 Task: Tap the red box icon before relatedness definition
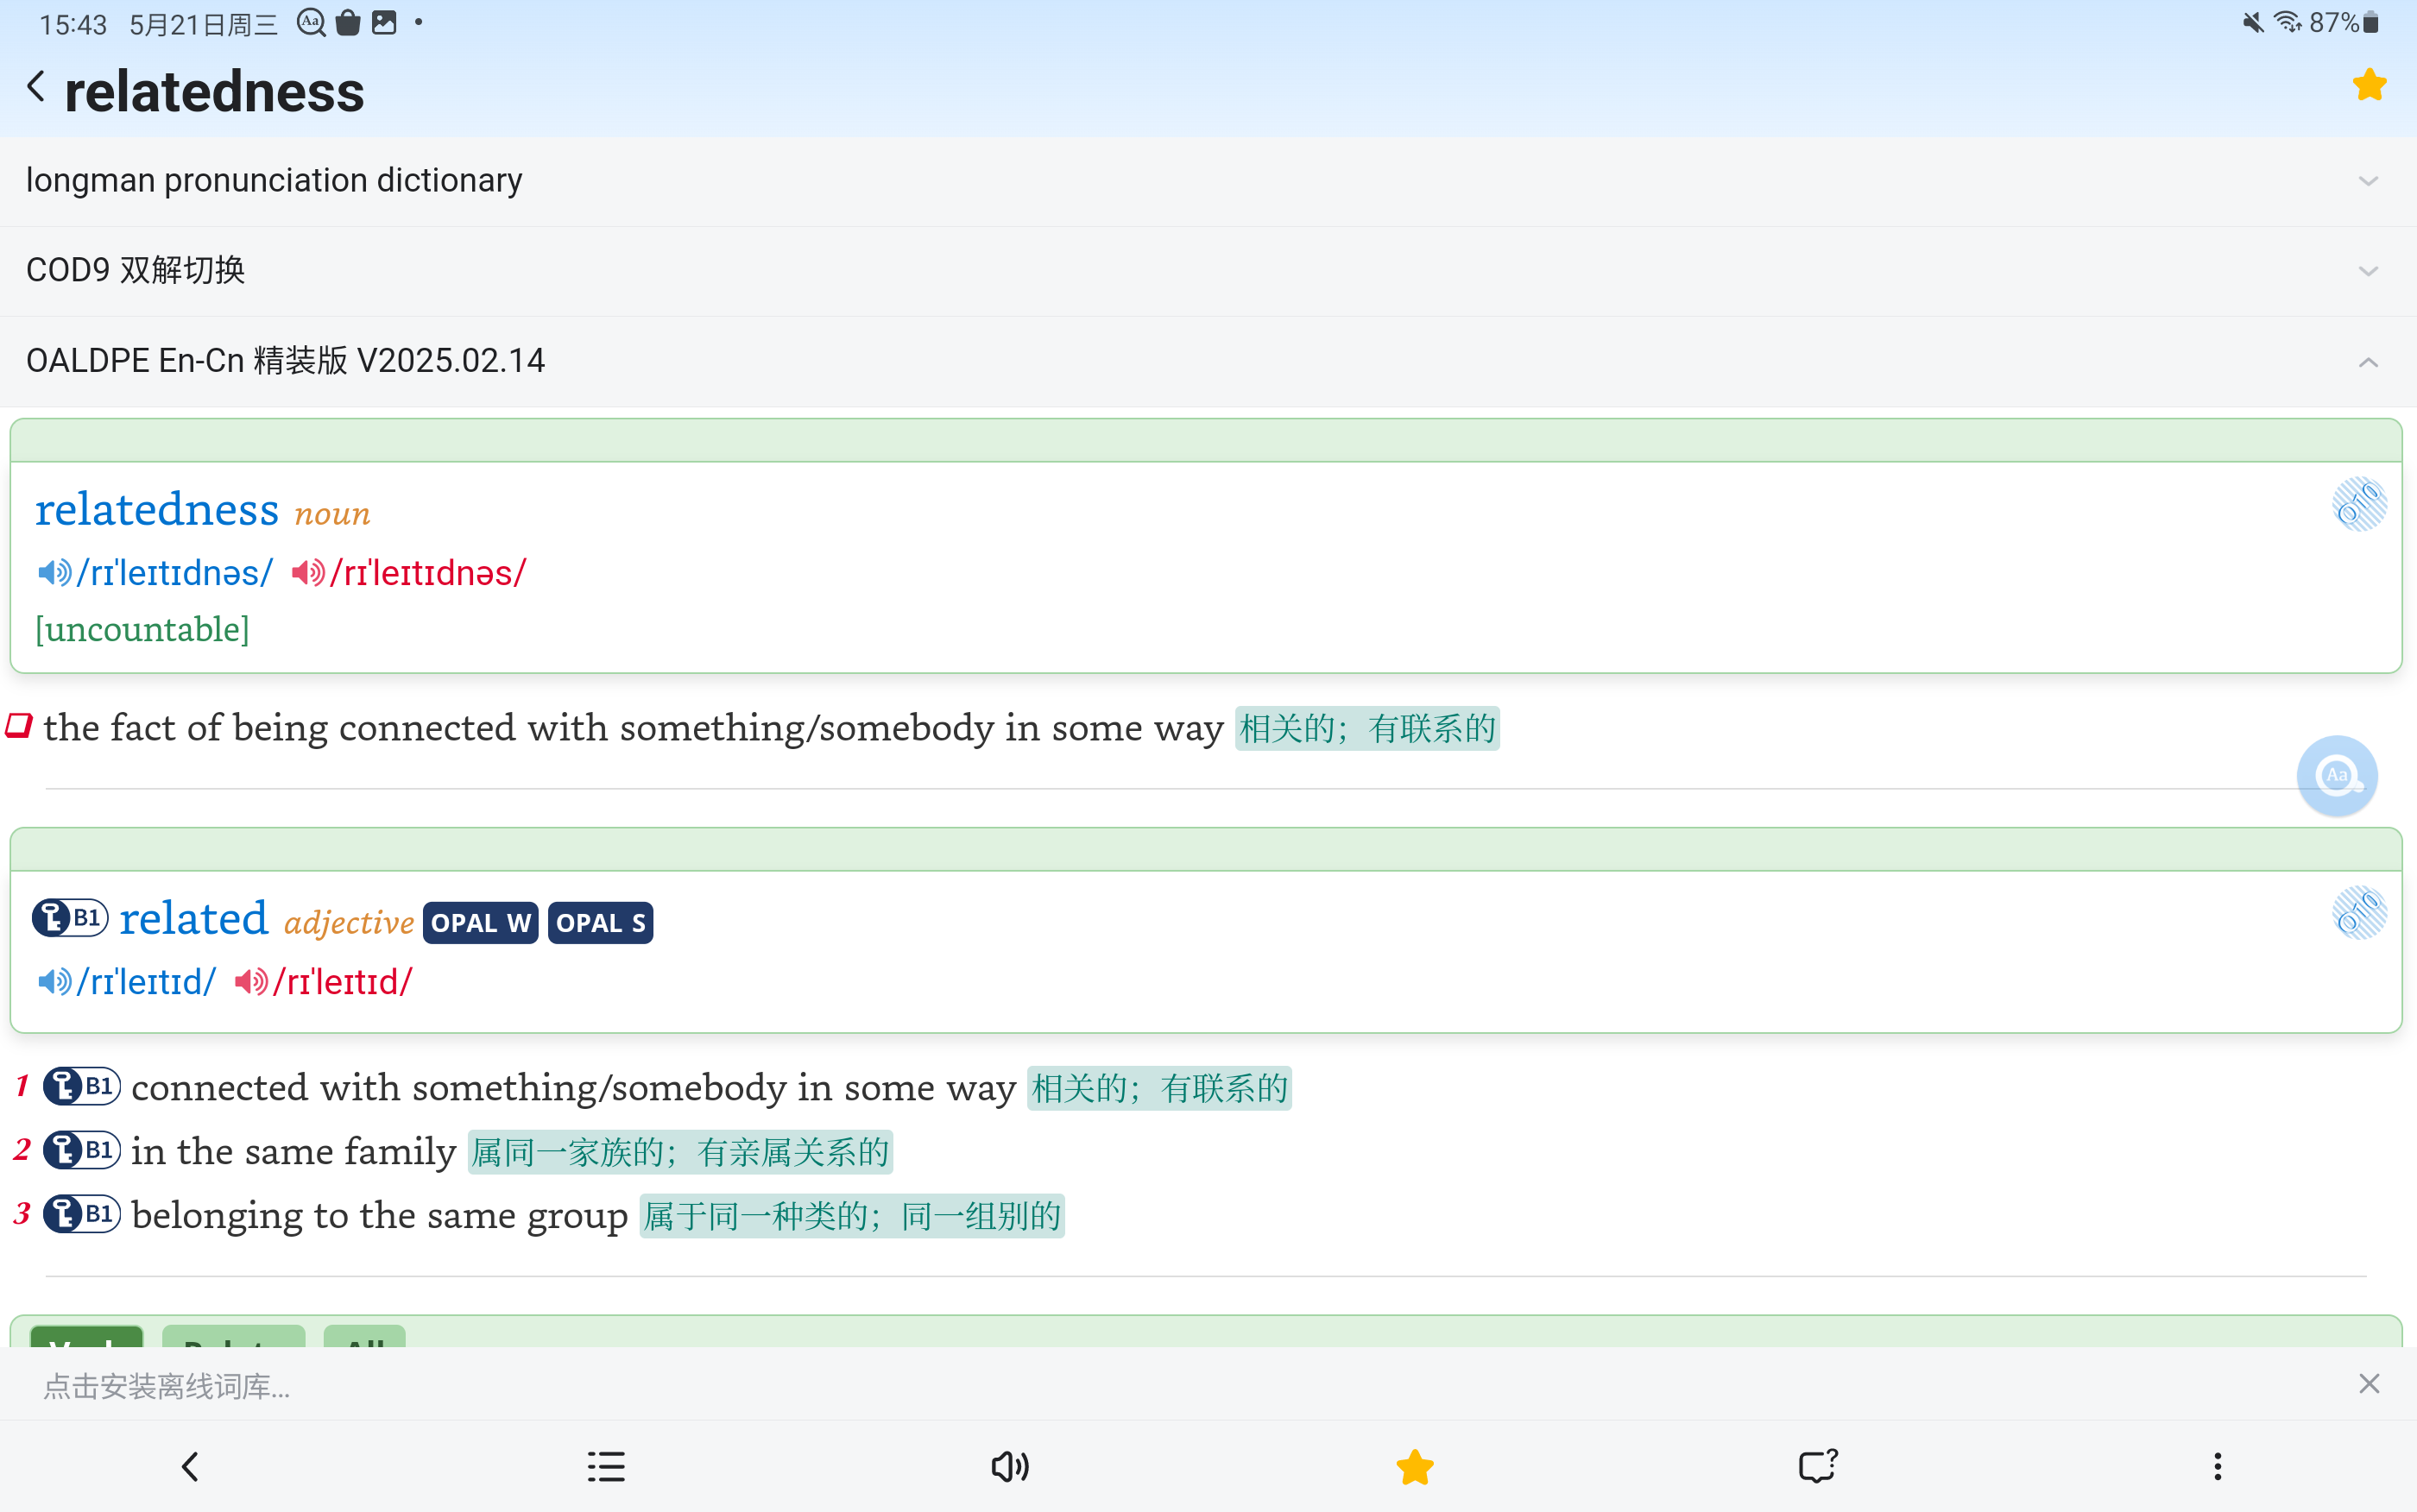click(19, 725)
